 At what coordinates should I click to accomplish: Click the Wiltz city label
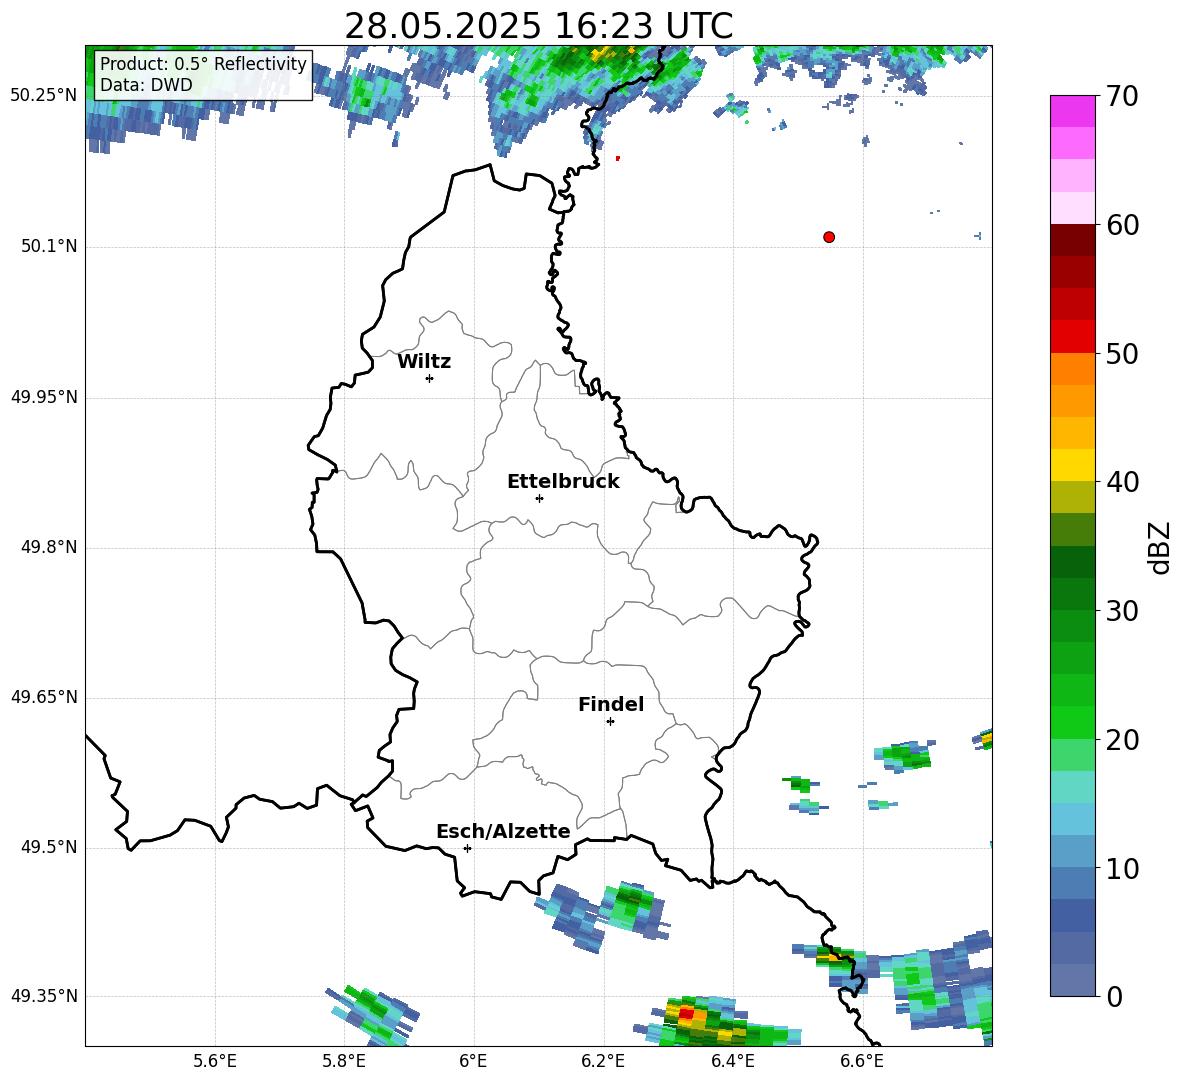[424, 362]
